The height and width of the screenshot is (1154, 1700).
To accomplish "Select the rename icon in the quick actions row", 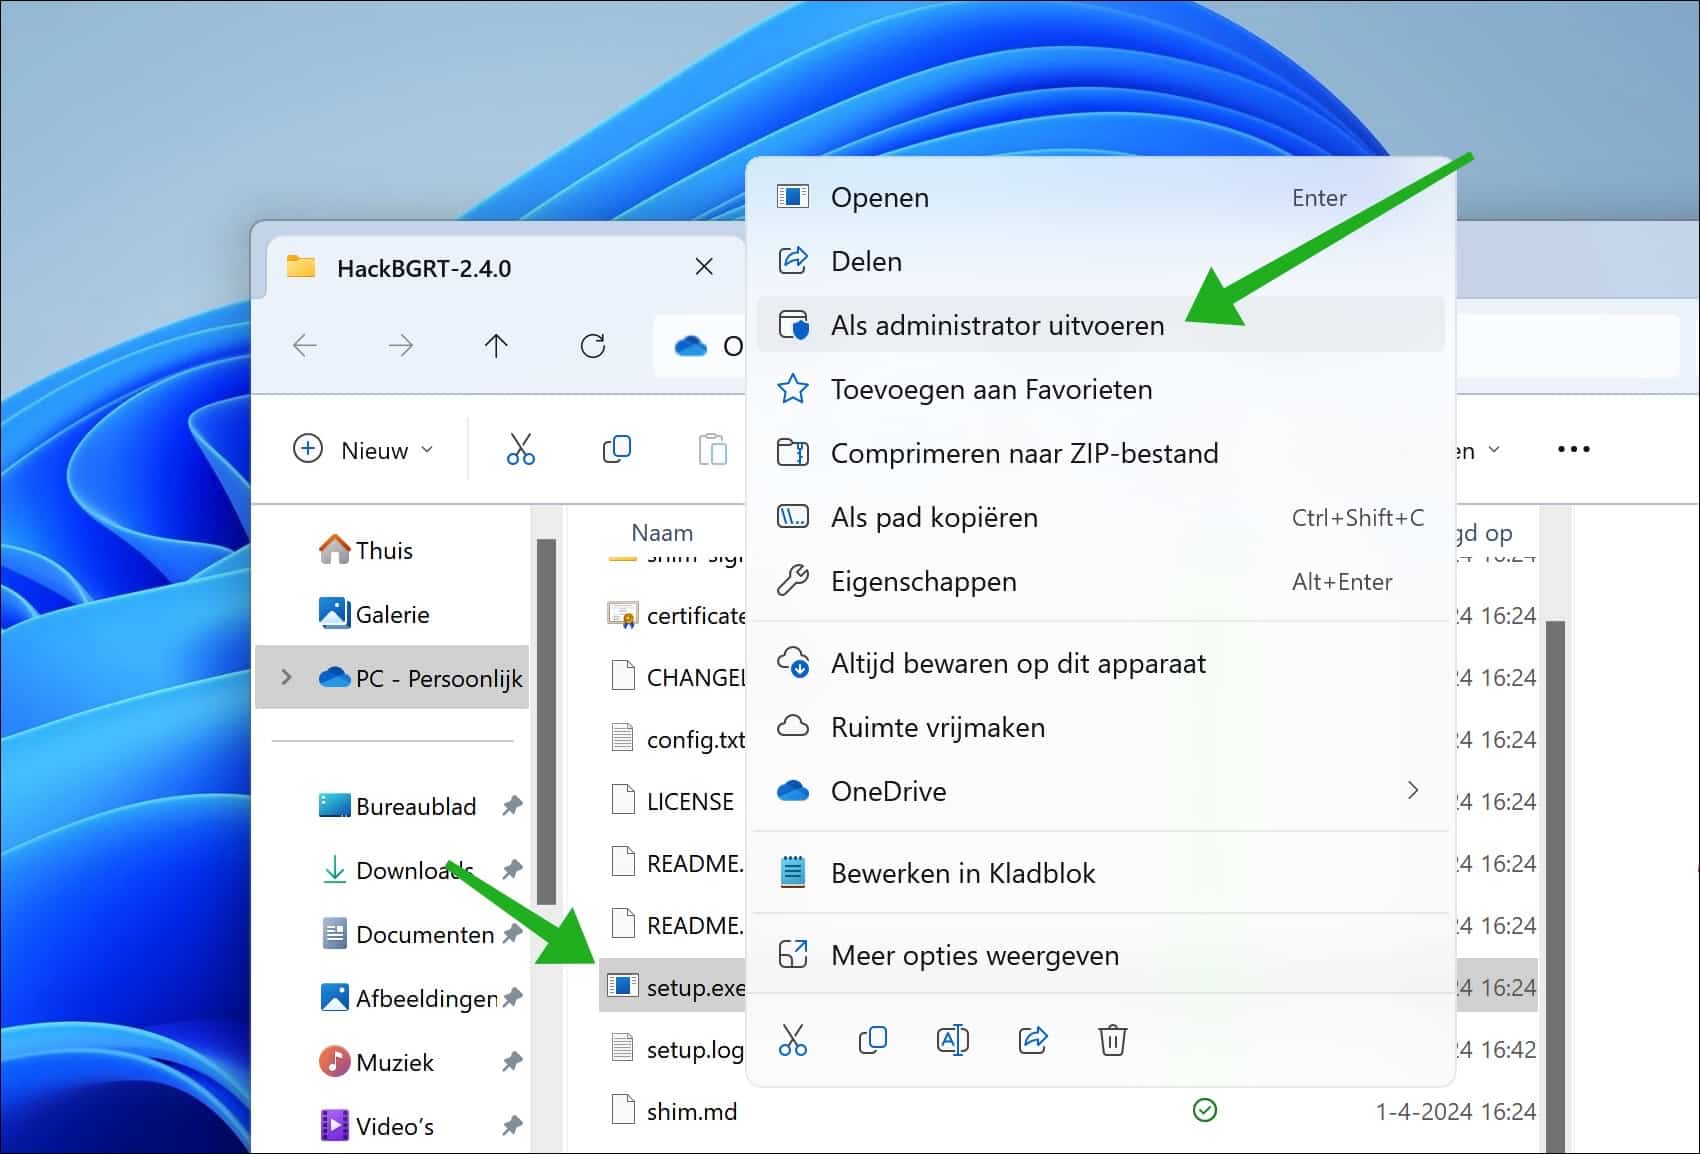I will 952,1040.
